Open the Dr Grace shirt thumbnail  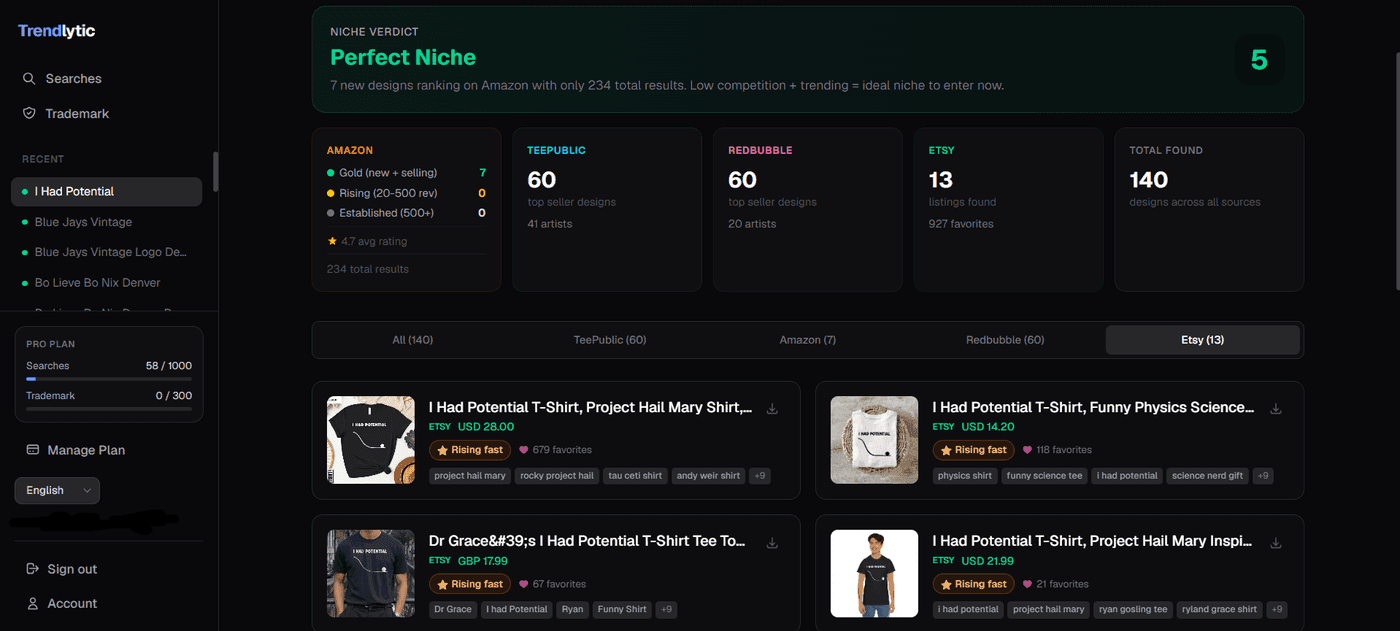point(371,574)
